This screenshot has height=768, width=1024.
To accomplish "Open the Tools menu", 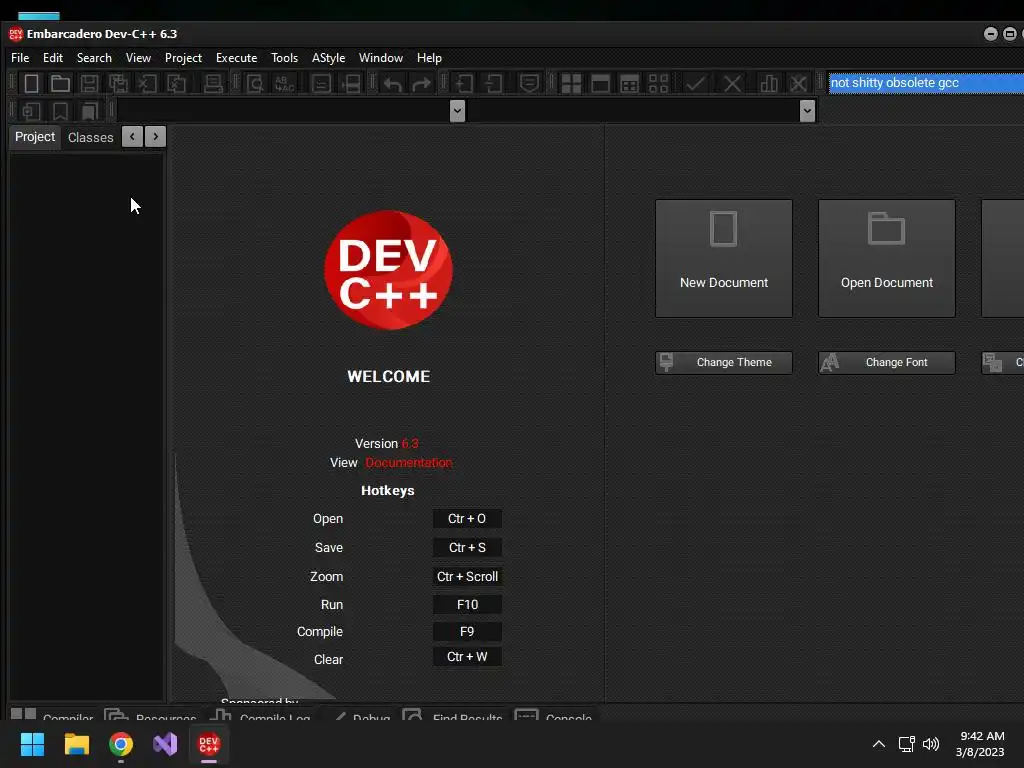I will (285, 57).
